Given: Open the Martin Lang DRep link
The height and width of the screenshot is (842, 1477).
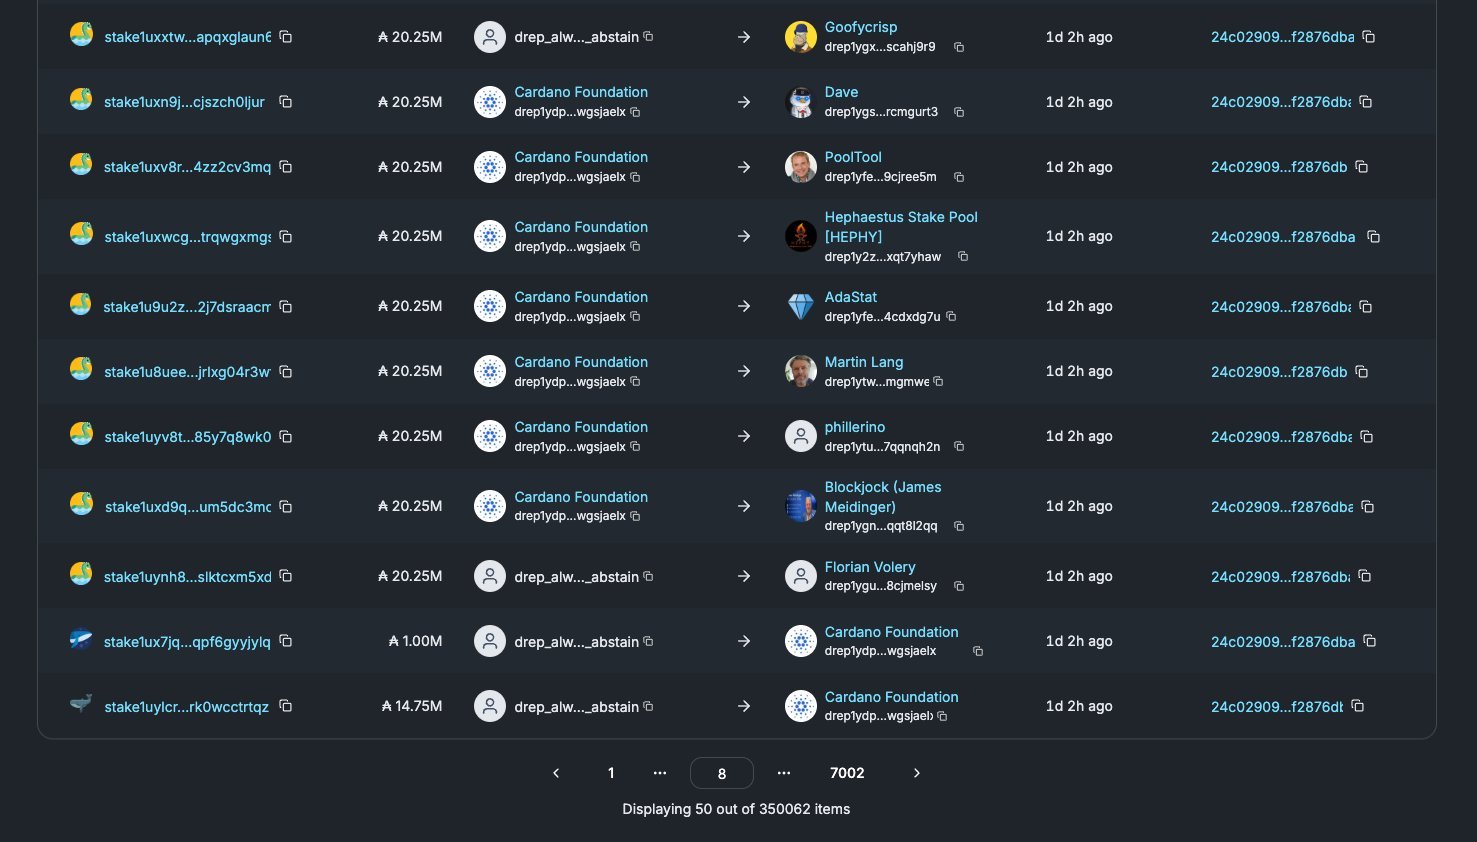Looking at the screenshot, I should 863,362.
